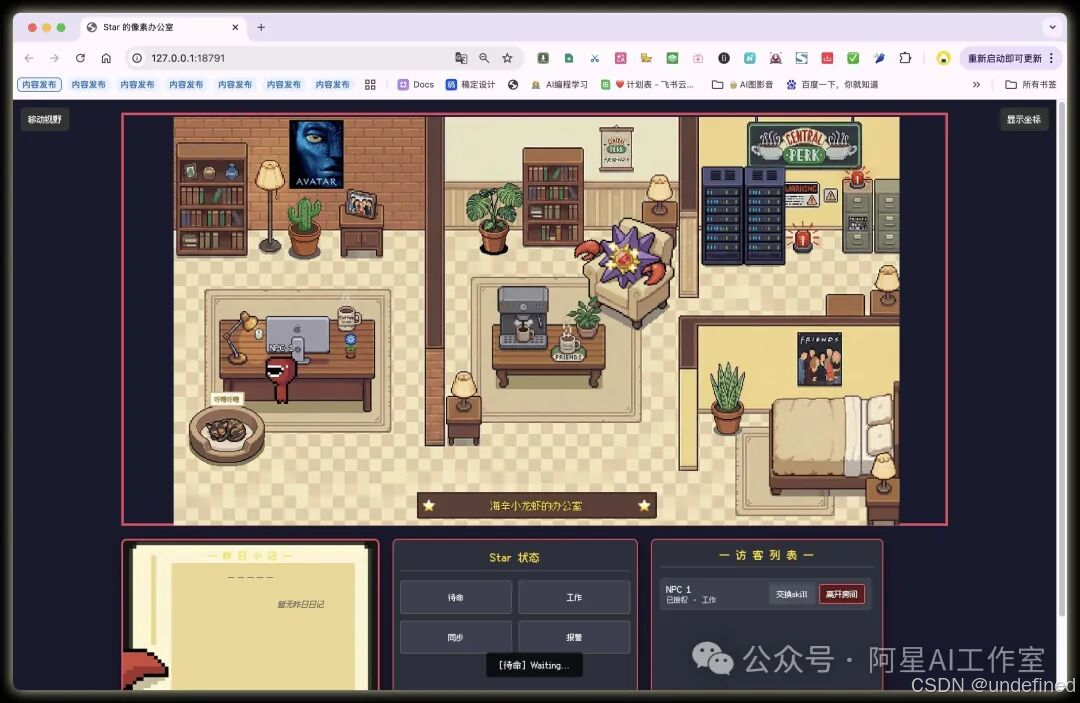Click the Avatar poster on the brick wall
Image resolution: width=1080 pixels, height=703 pixels.
coord(316,154)
